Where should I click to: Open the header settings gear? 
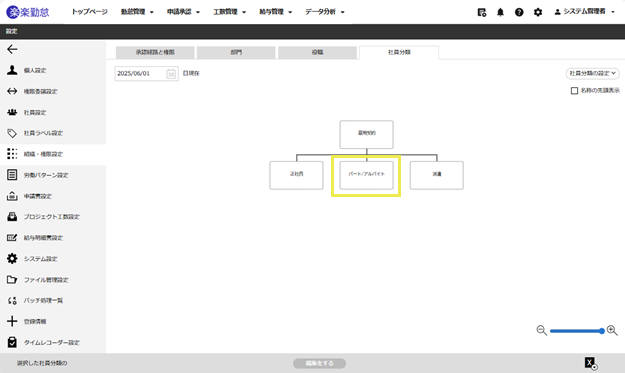(538, 12)
